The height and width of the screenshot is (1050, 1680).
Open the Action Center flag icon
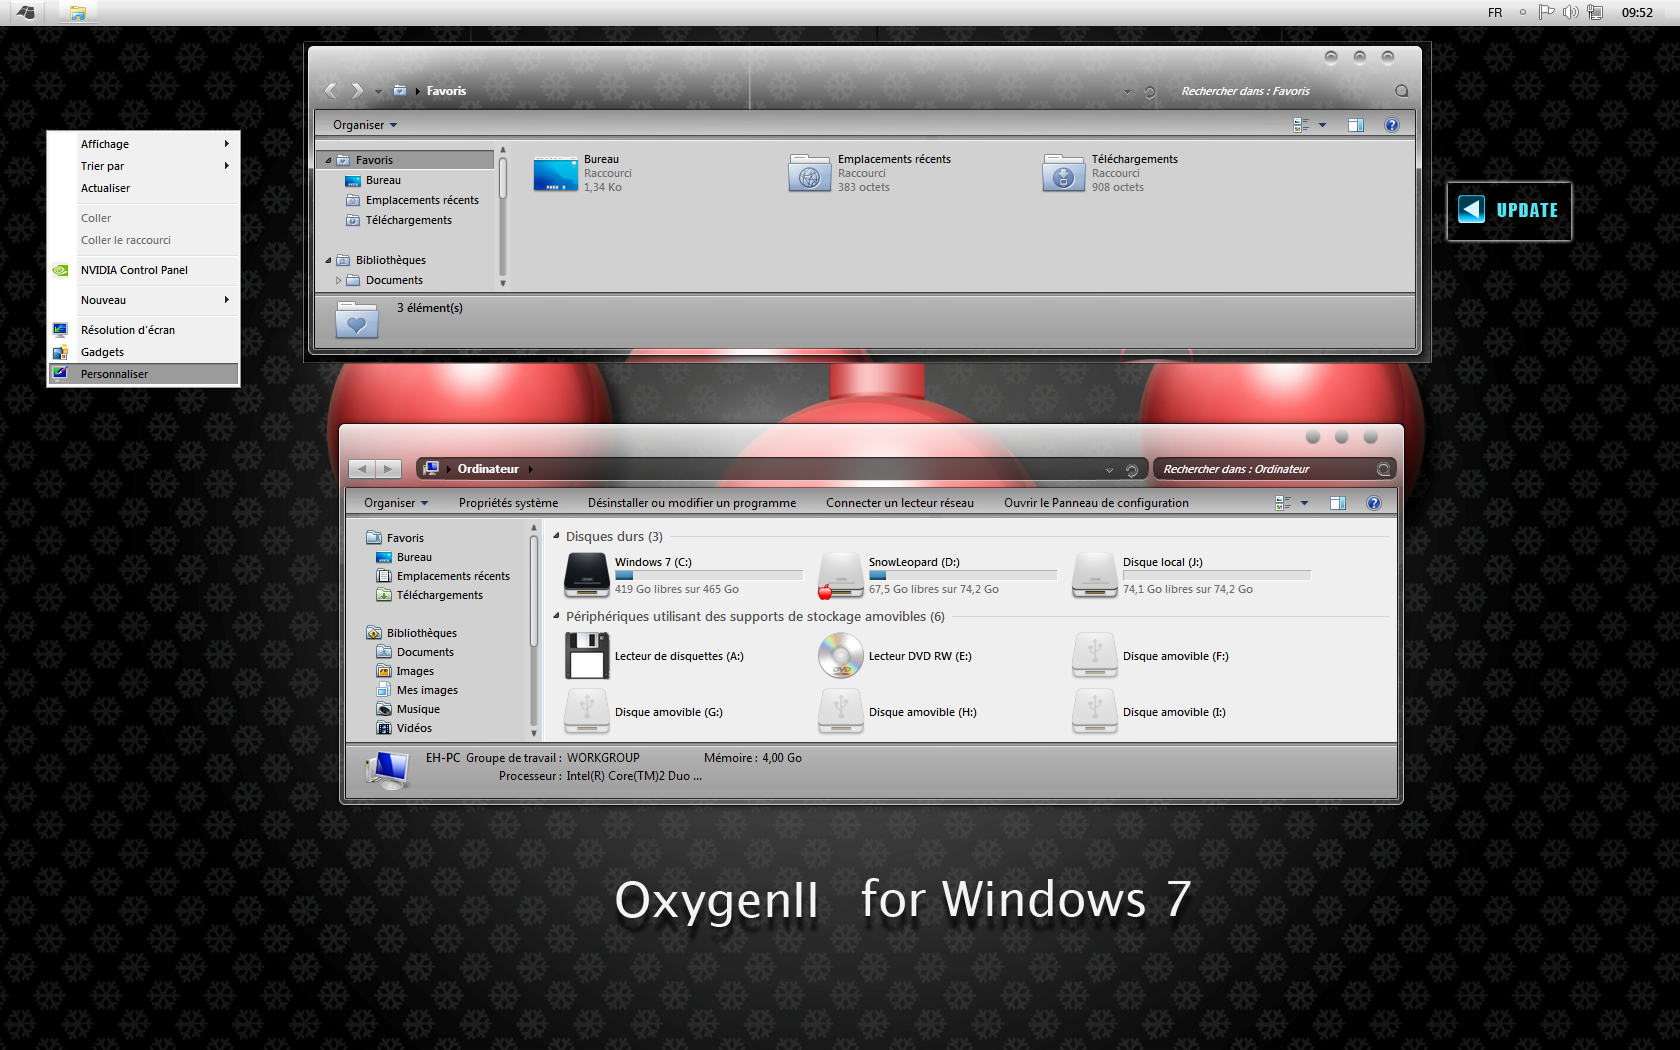pos(1546,12)
